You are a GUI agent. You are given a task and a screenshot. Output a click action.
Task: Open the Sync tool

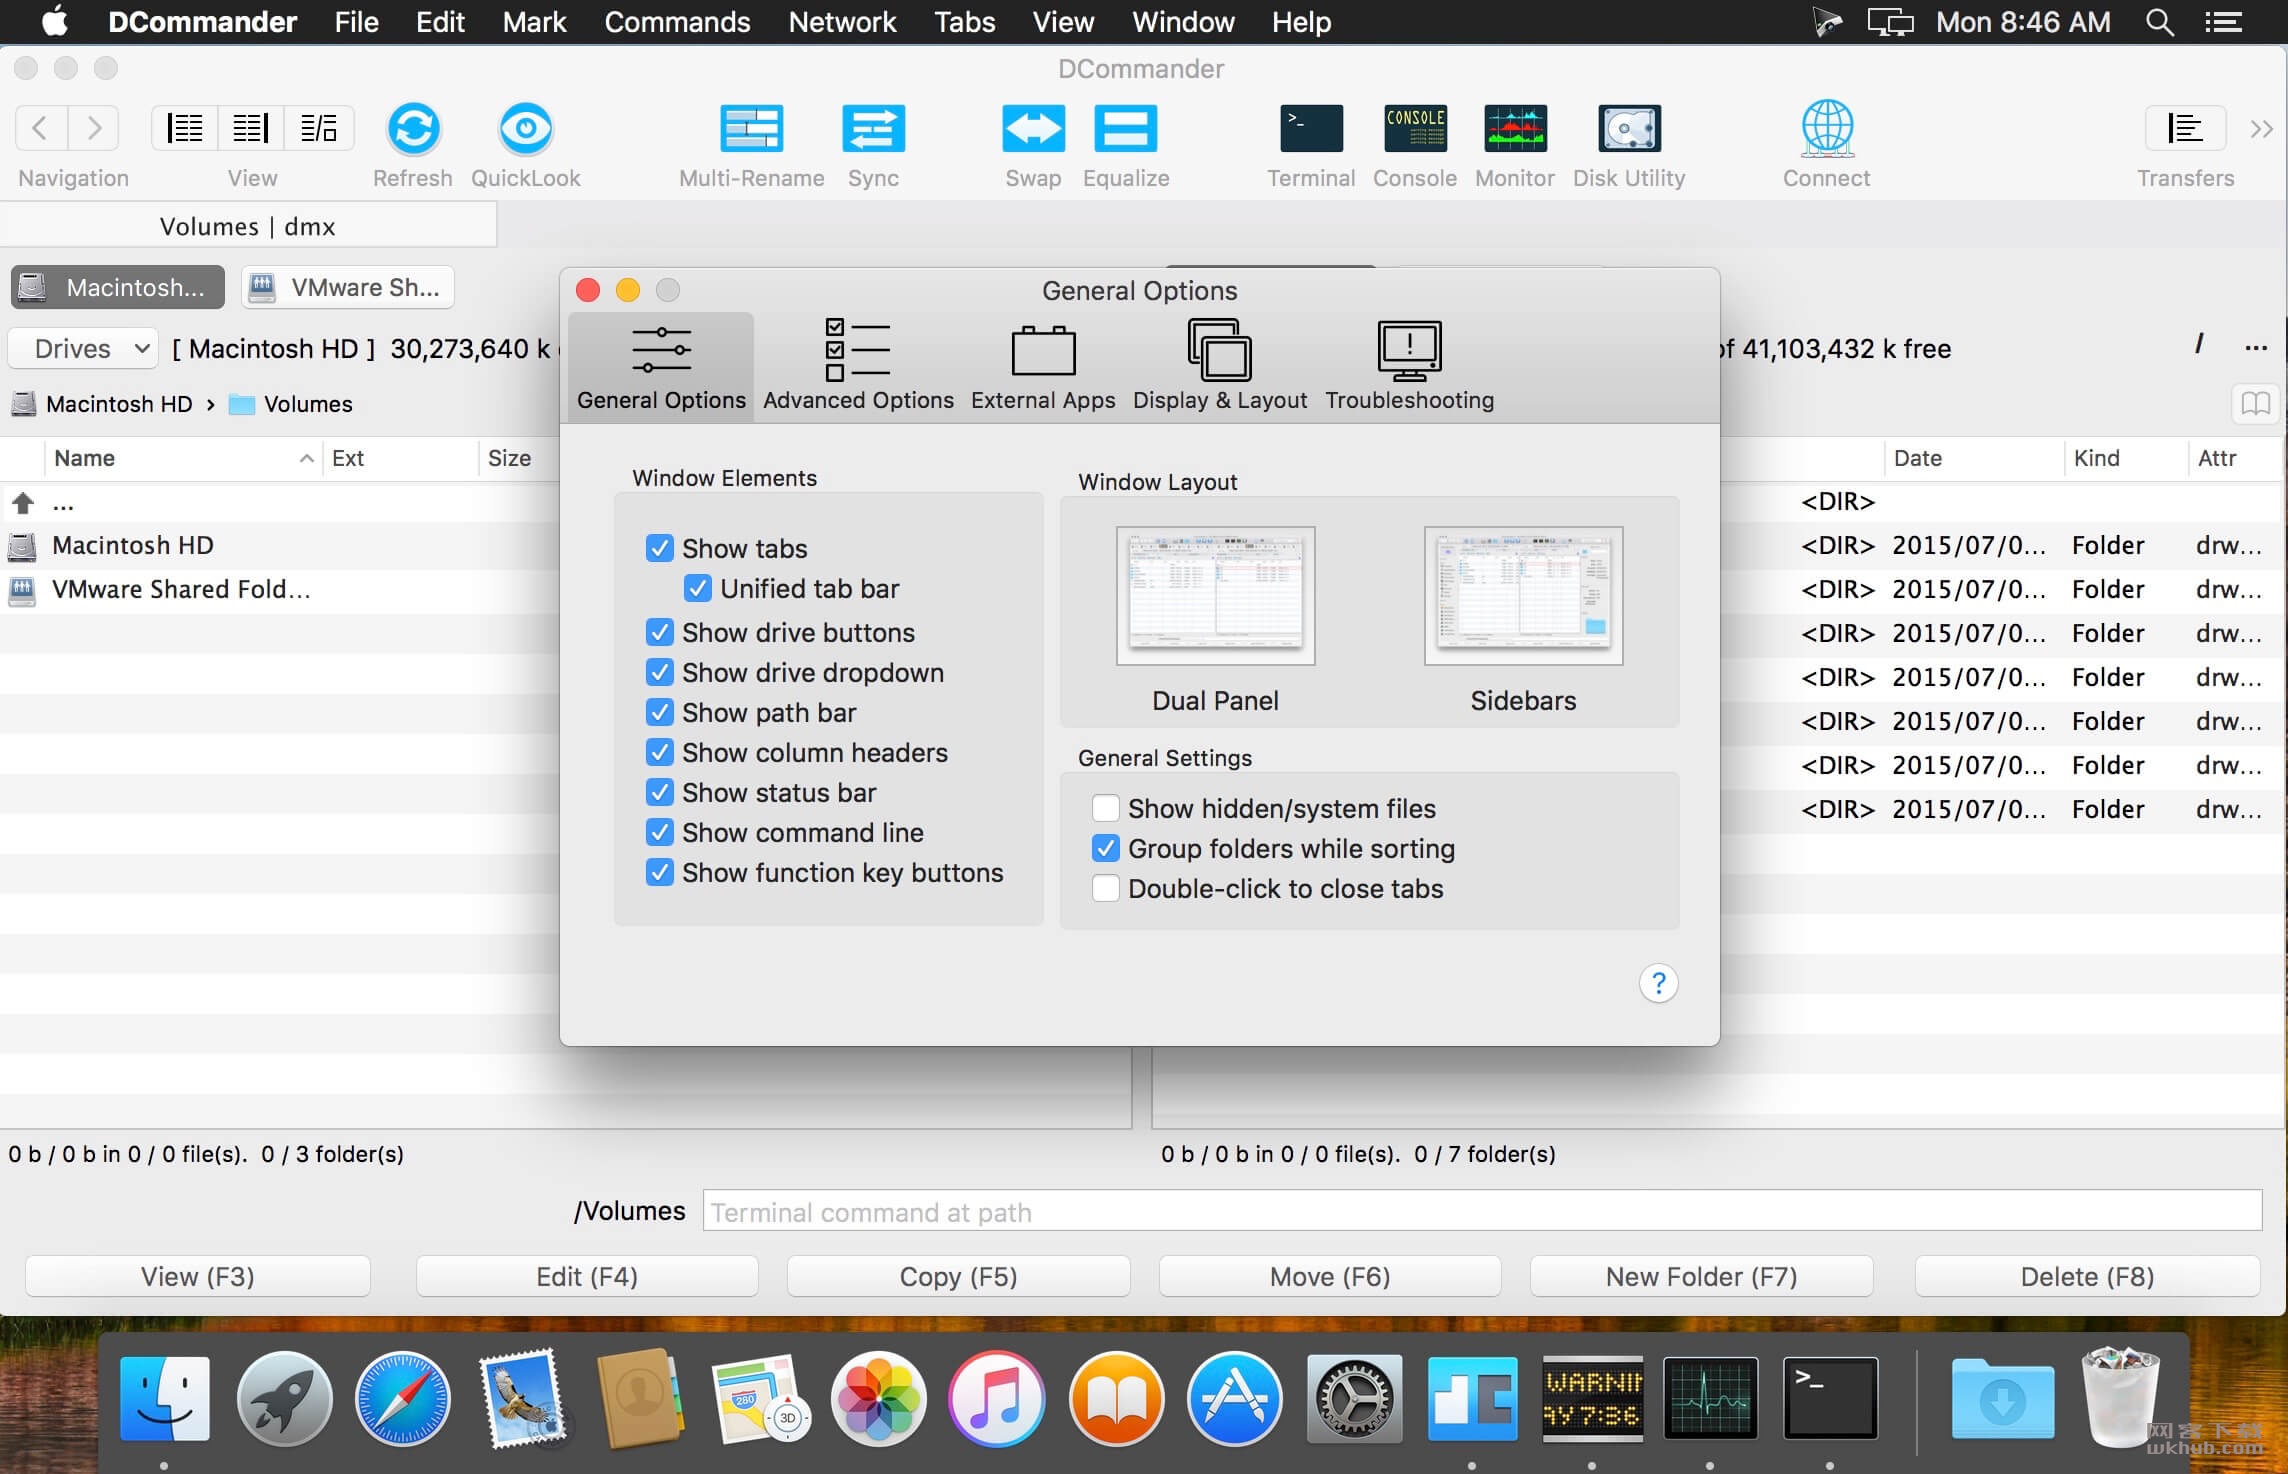pyautogui.click(x=873, y=129)
